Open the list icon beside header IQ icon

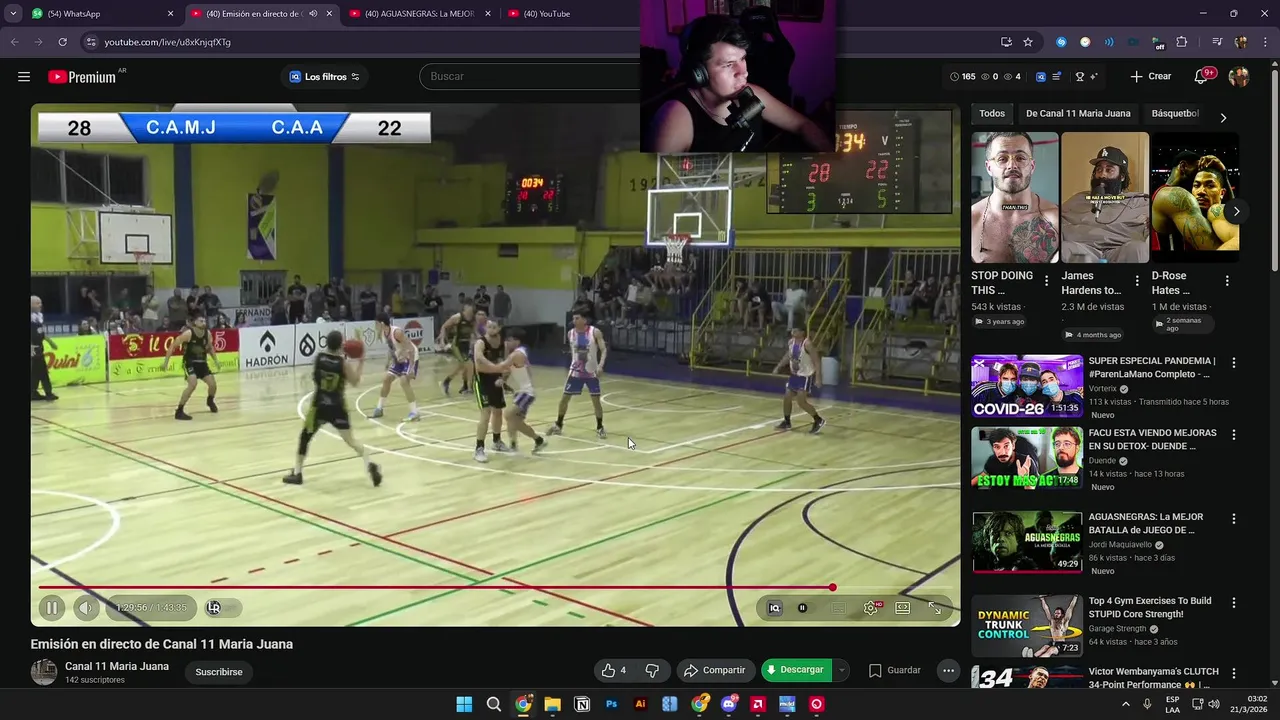pyautogui.click(x=1058, y=77)
